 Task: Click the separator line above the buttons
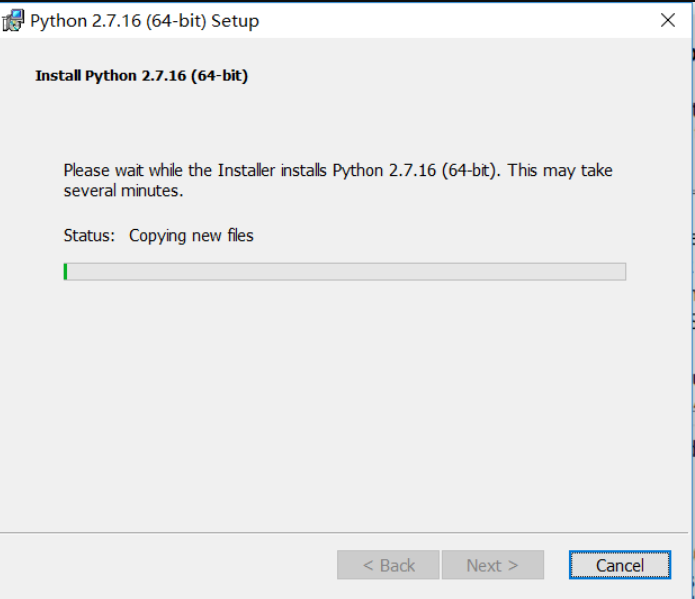coord(344,532)
